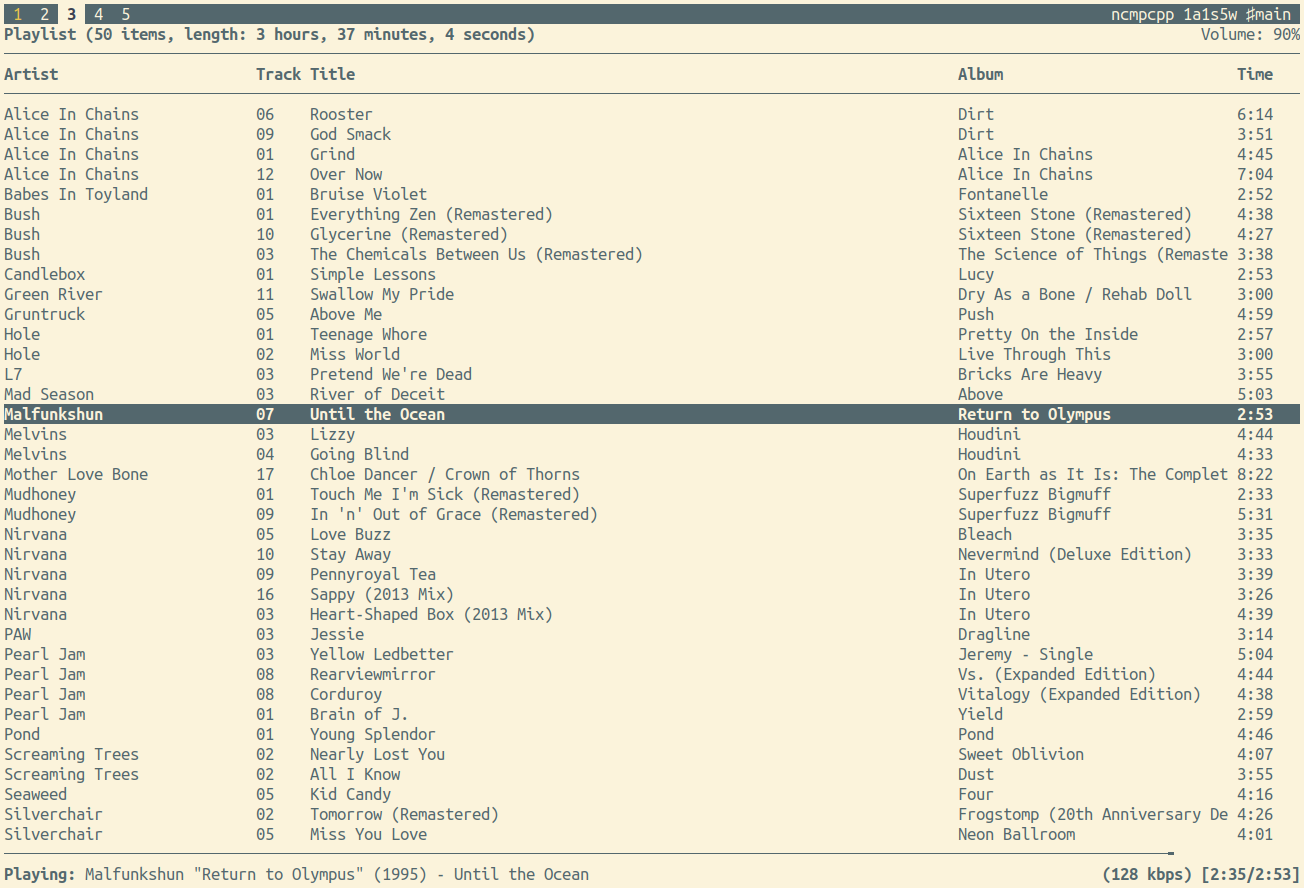Select Alice In Chains song Rooster
Image resolution: width=1304 pixels, height=888 pixels.
click(x=340, y=114)
